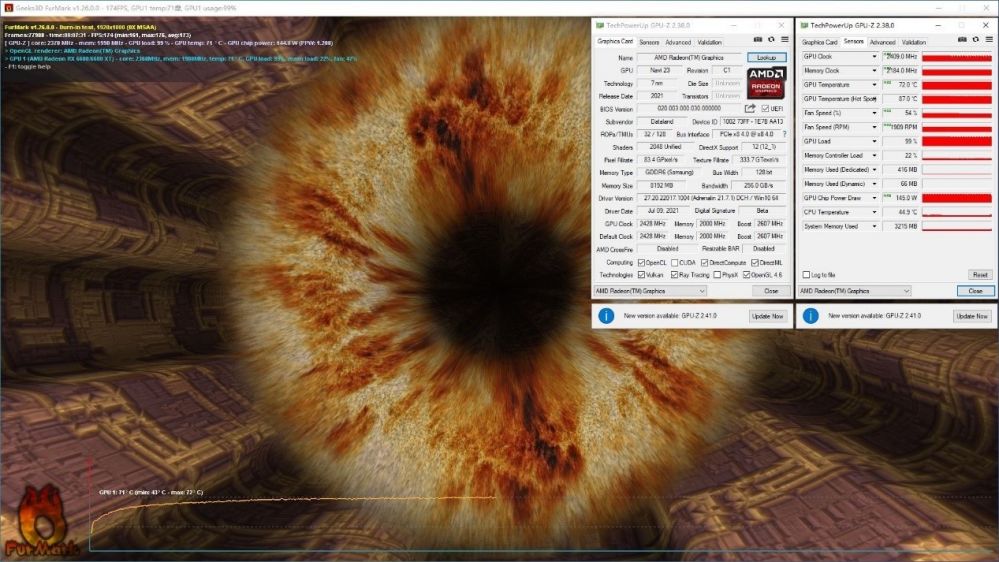The height and width of the screenshot is (562, 999).
Task: Click the Device ID field
Action: click(754, 122)
